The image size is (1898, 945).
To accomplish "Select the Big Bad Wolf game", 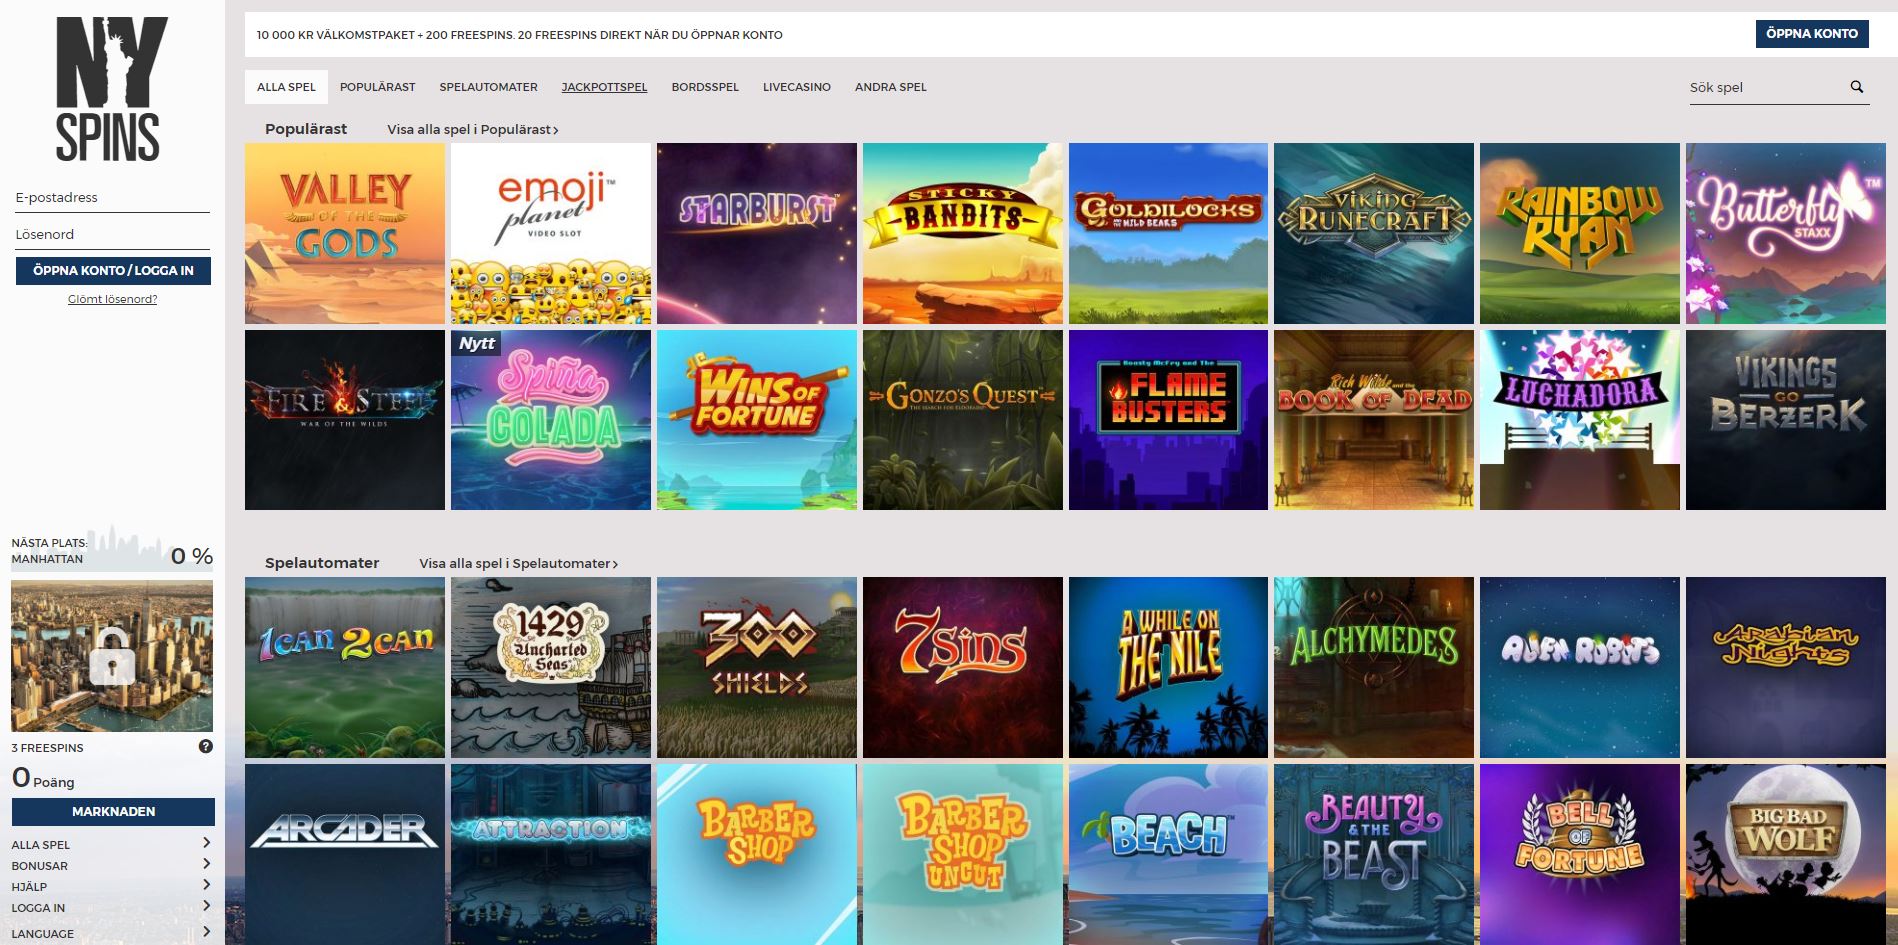I will [x=1785, y=853].
